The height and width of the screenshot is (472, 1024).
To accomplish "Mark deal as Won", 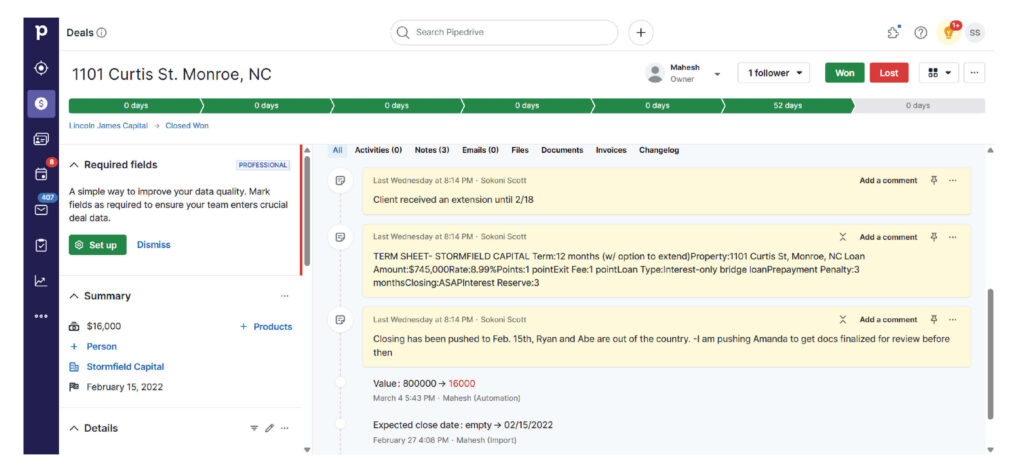I will [844, 73].
